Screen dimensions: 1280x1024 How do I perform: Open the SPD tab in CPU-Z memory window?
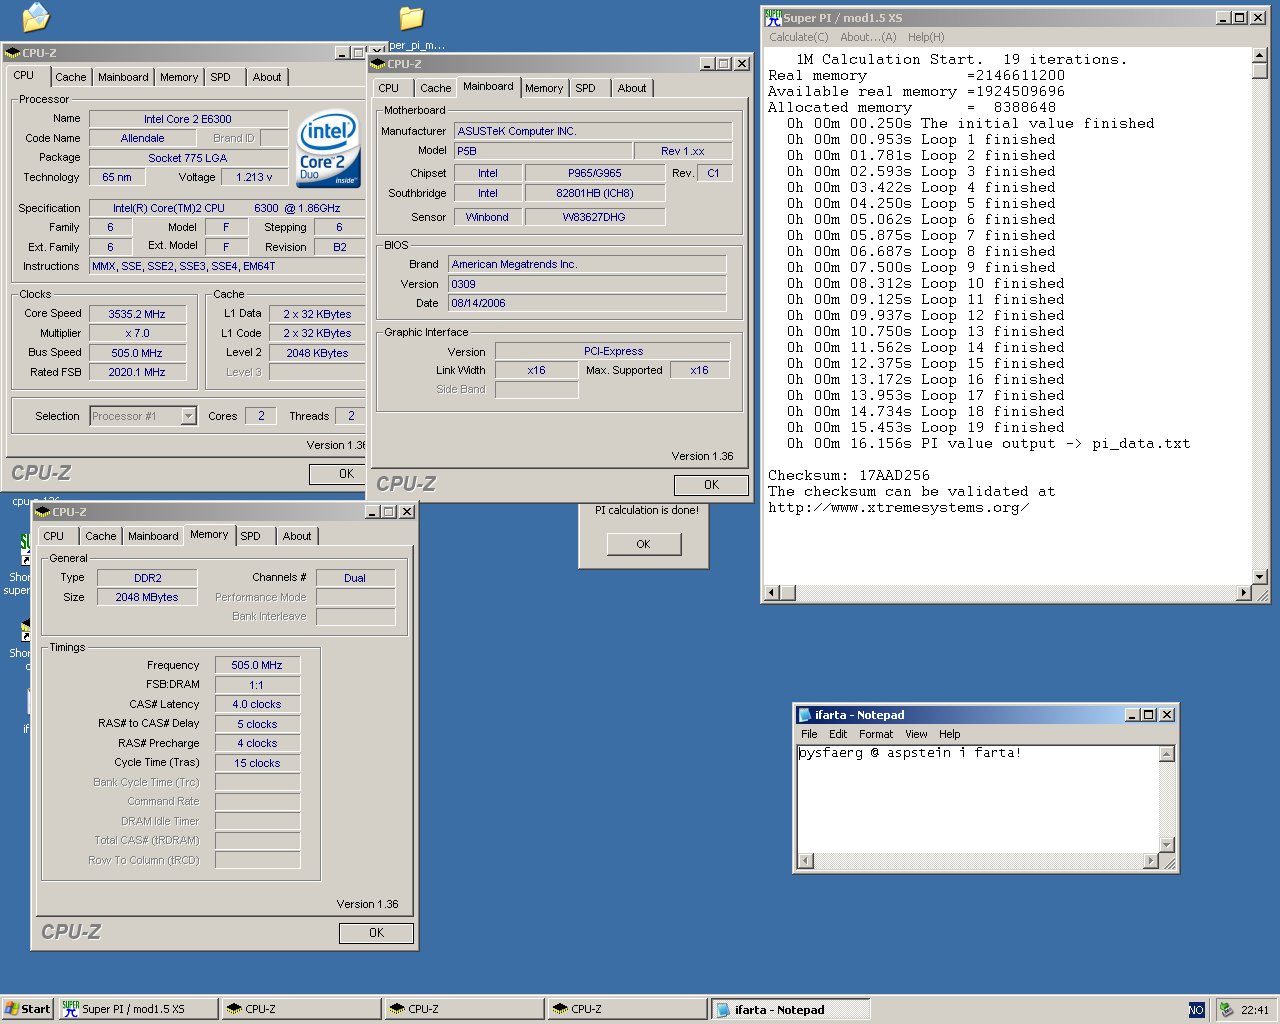point(250,536)
